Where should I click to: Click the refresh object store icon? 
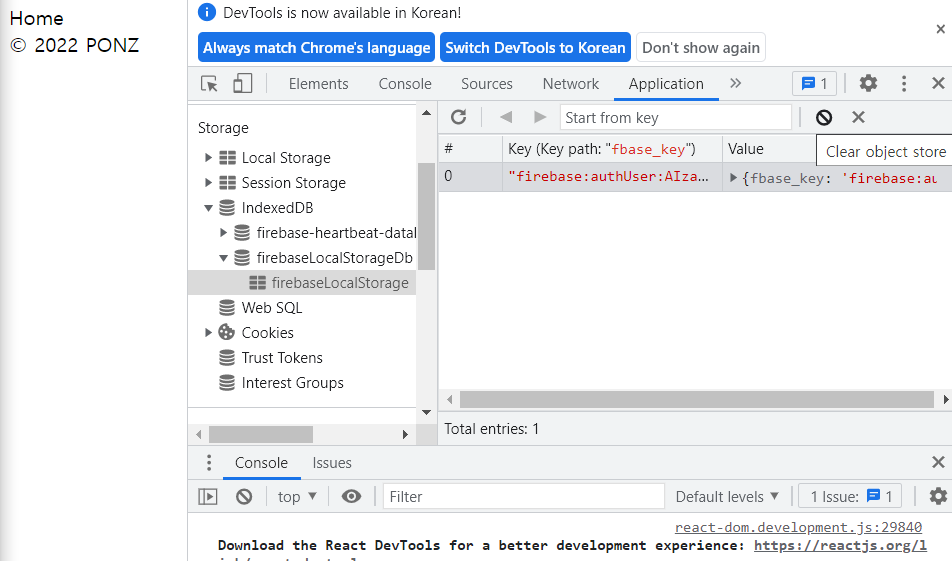(x=458, y=117)
